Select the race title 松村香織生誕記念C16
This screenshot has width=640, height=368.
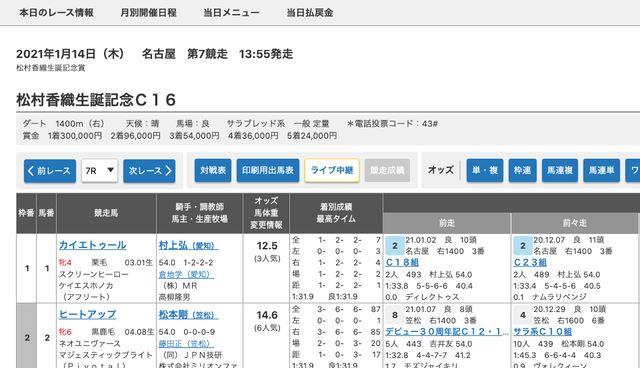pos(96,100)
